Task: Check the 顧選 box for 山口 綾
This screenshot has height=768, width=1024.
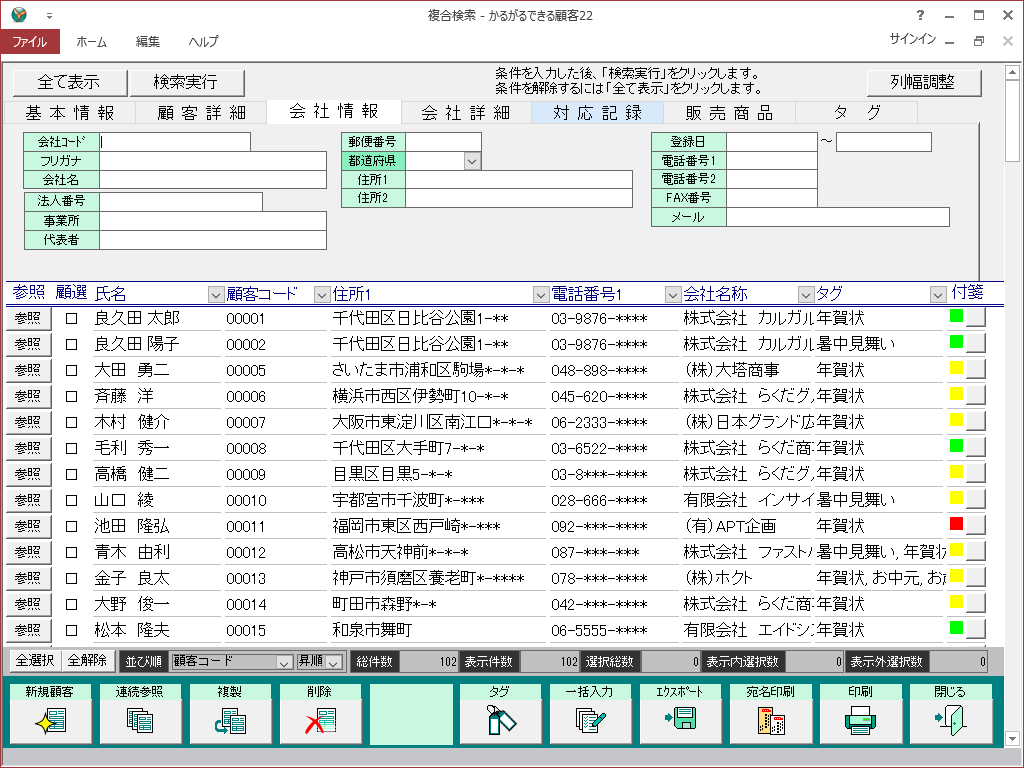Action: (72, 501)
